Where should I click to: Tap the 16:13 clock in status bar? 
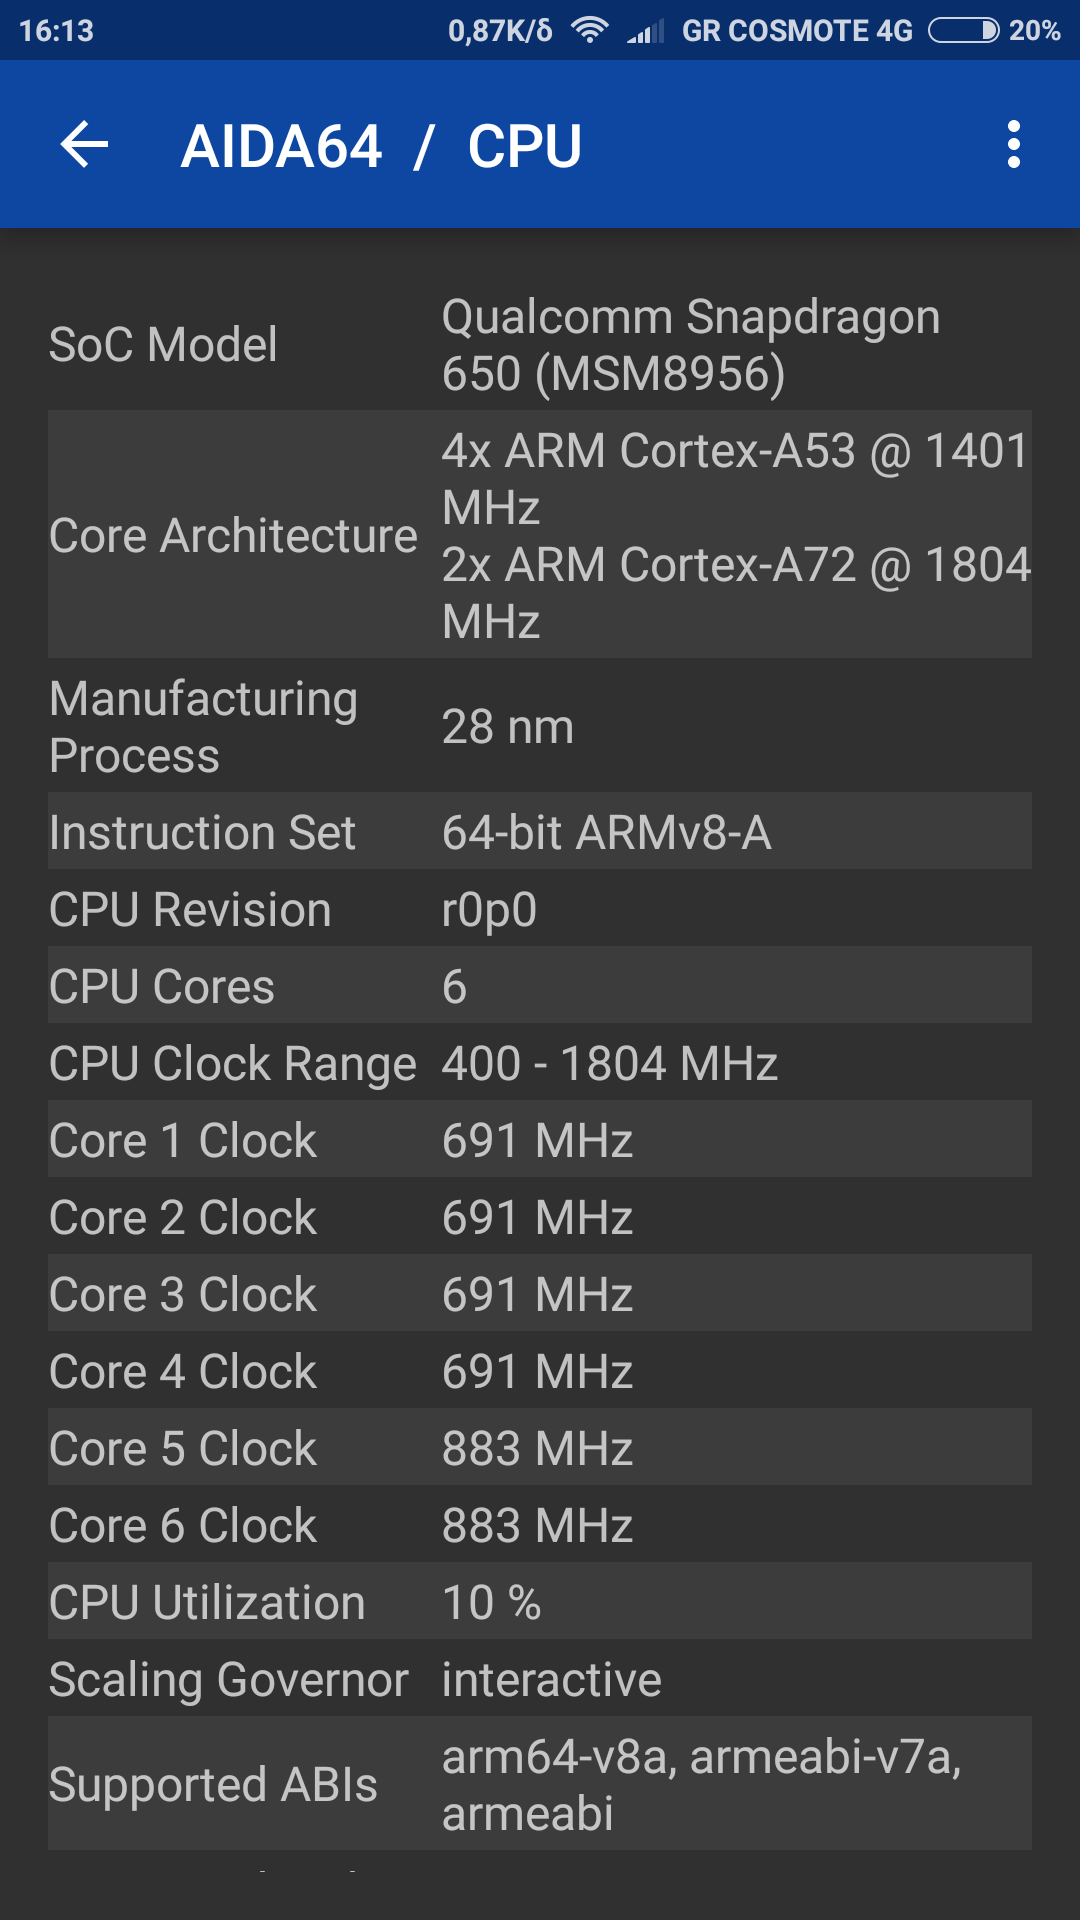tap(57, 31)
